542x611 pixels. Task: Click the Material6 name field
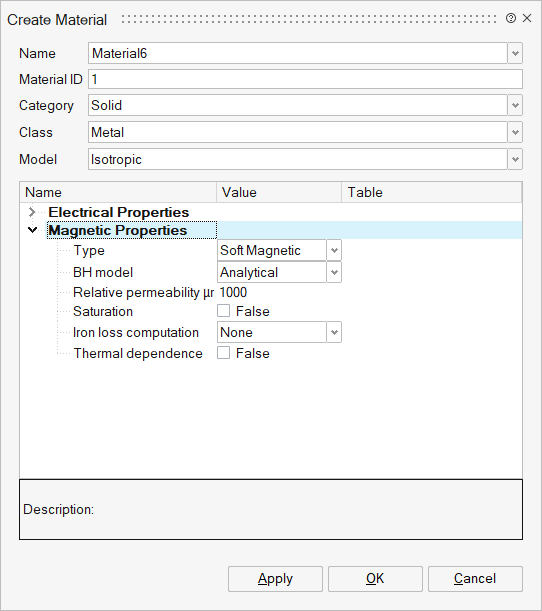pyautogui.click(x=298, y=53)
